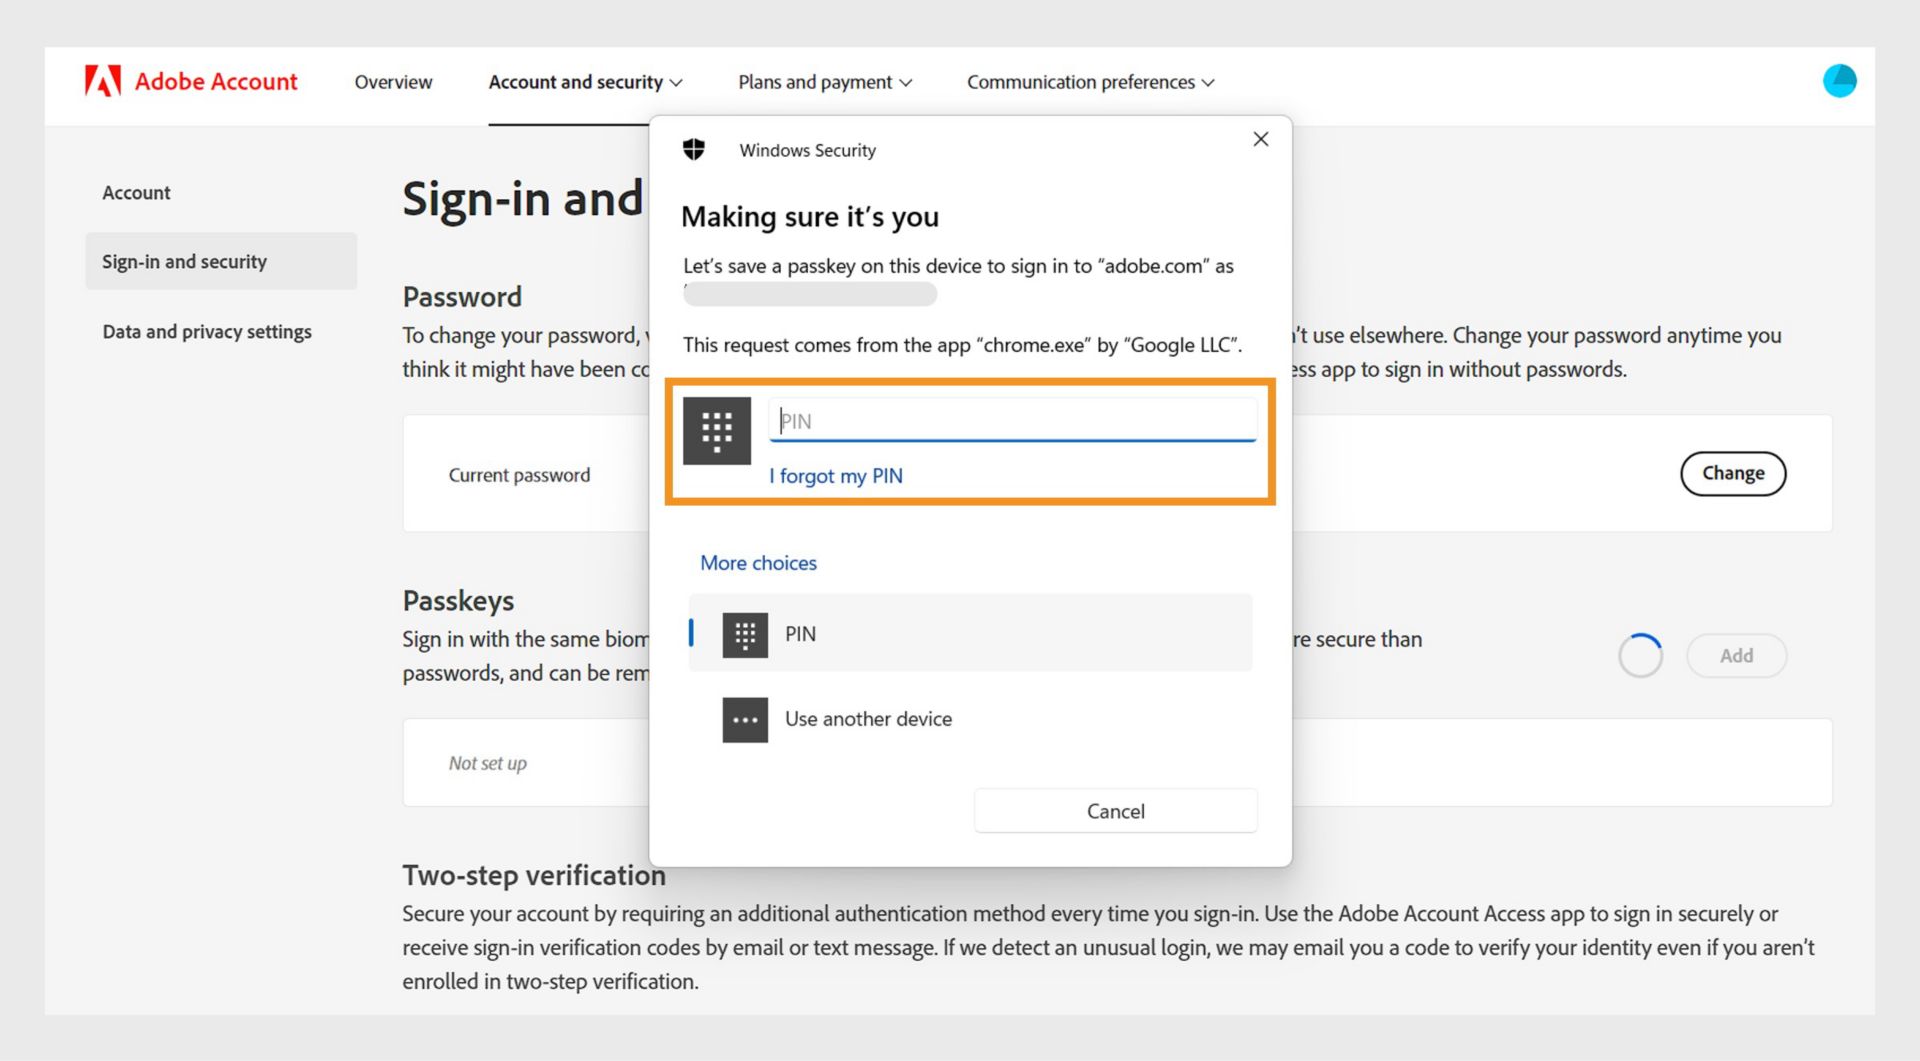Click the PIN keypad icon under More choices
The height and width of the screenshot is (1061, 1920).
(x=744, y=633)
